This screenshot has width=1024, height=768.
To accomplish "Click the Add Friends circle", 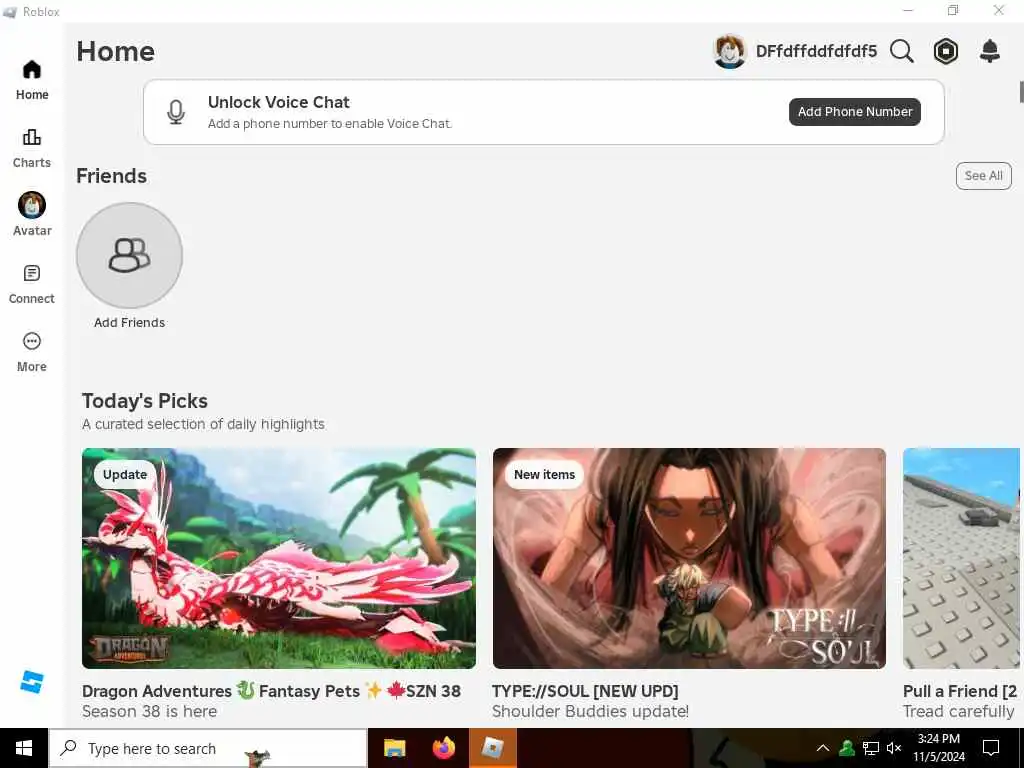I will point(129,255).
